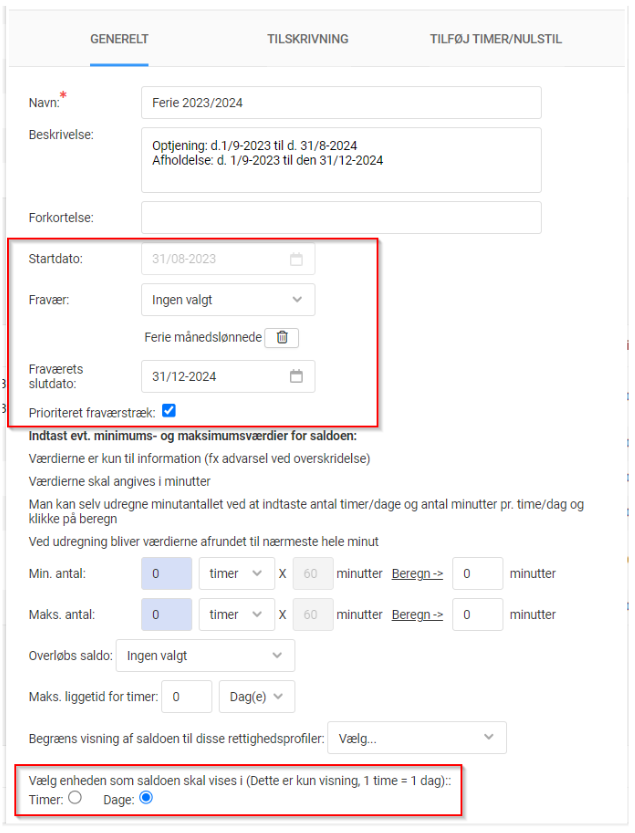
Task: Delete Ferie månedslønnede with trash icon
Action: point(282,338)
